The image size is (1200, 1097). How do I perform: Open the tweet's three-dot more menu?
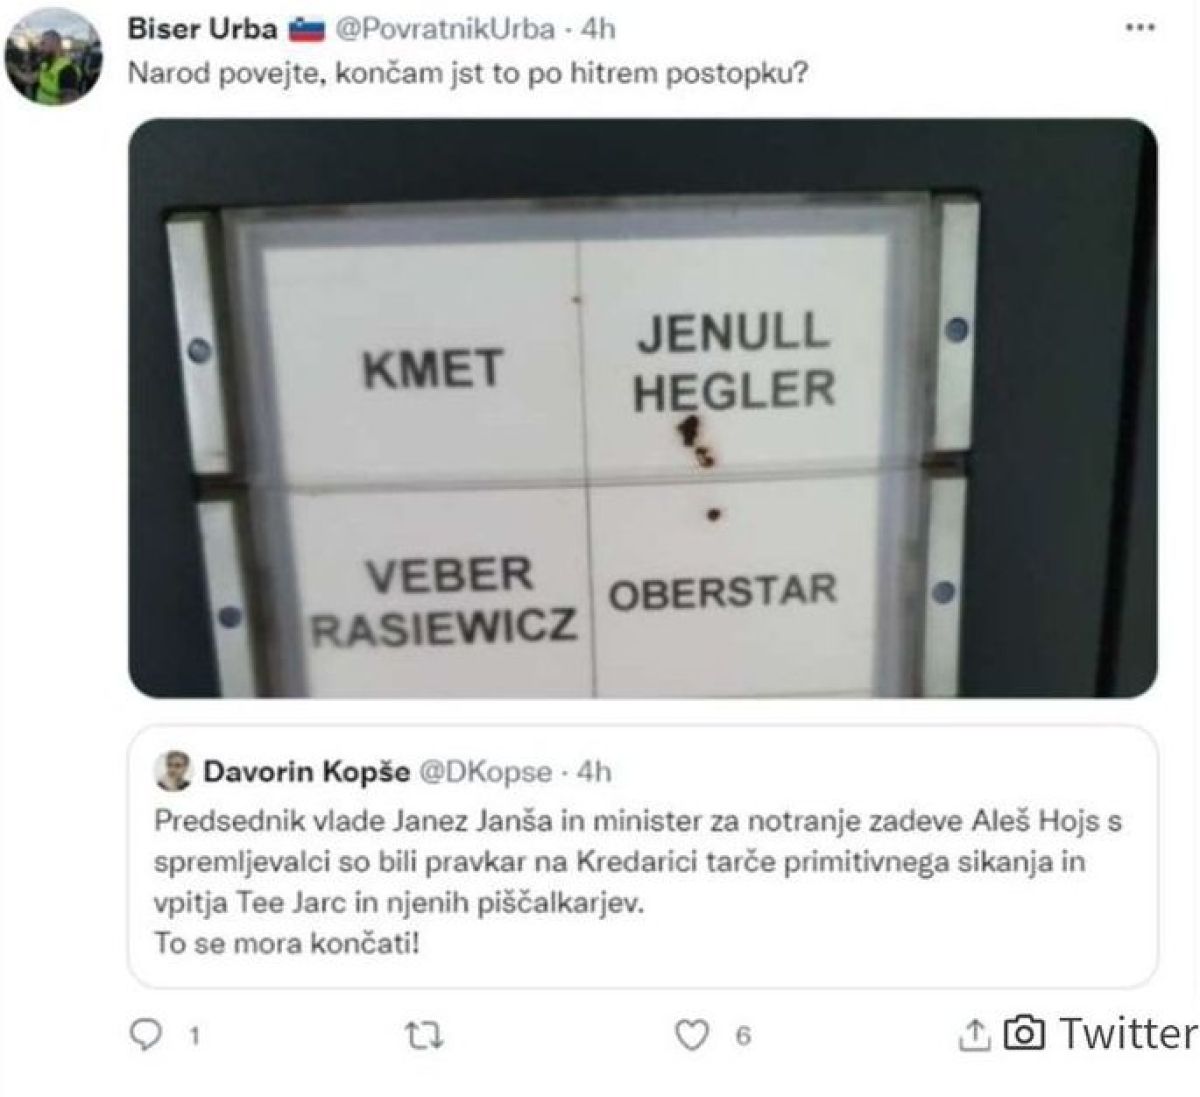pyautogui.click(x=1140, y=28)
